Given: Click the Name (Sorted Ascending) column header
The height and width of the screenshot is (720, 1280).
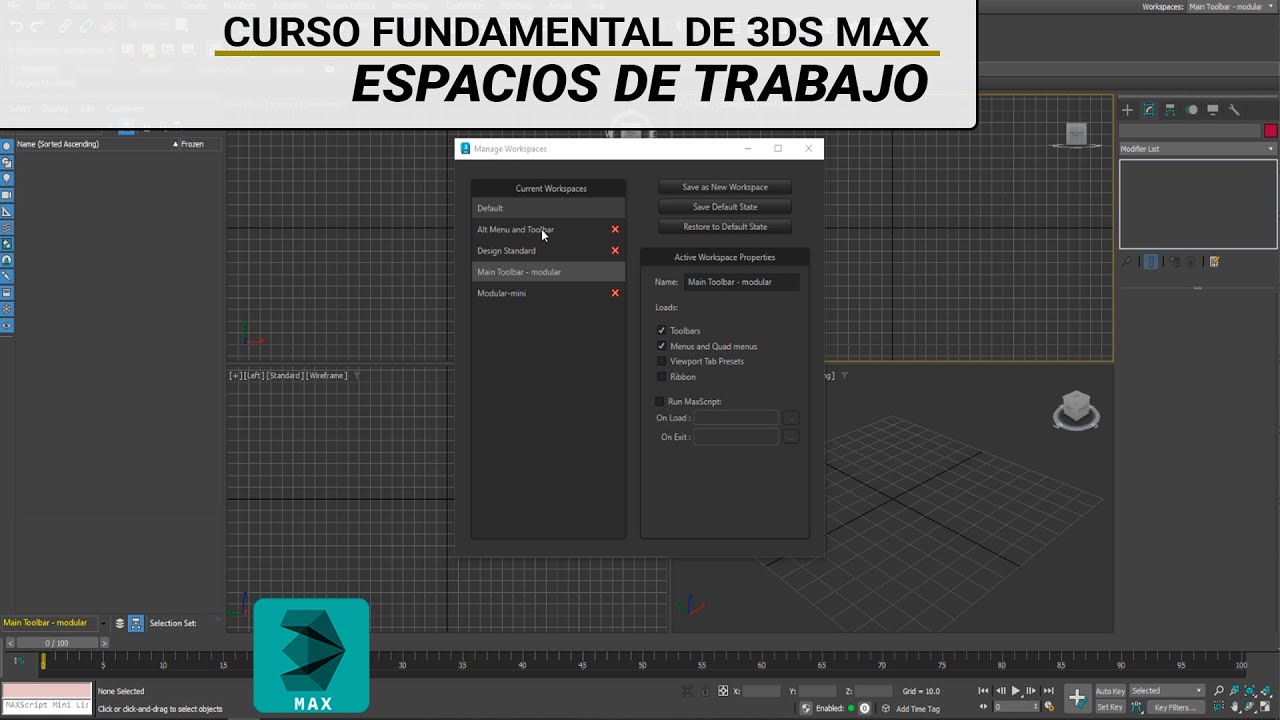Looking at the screenshot, I should pos(58,144).
